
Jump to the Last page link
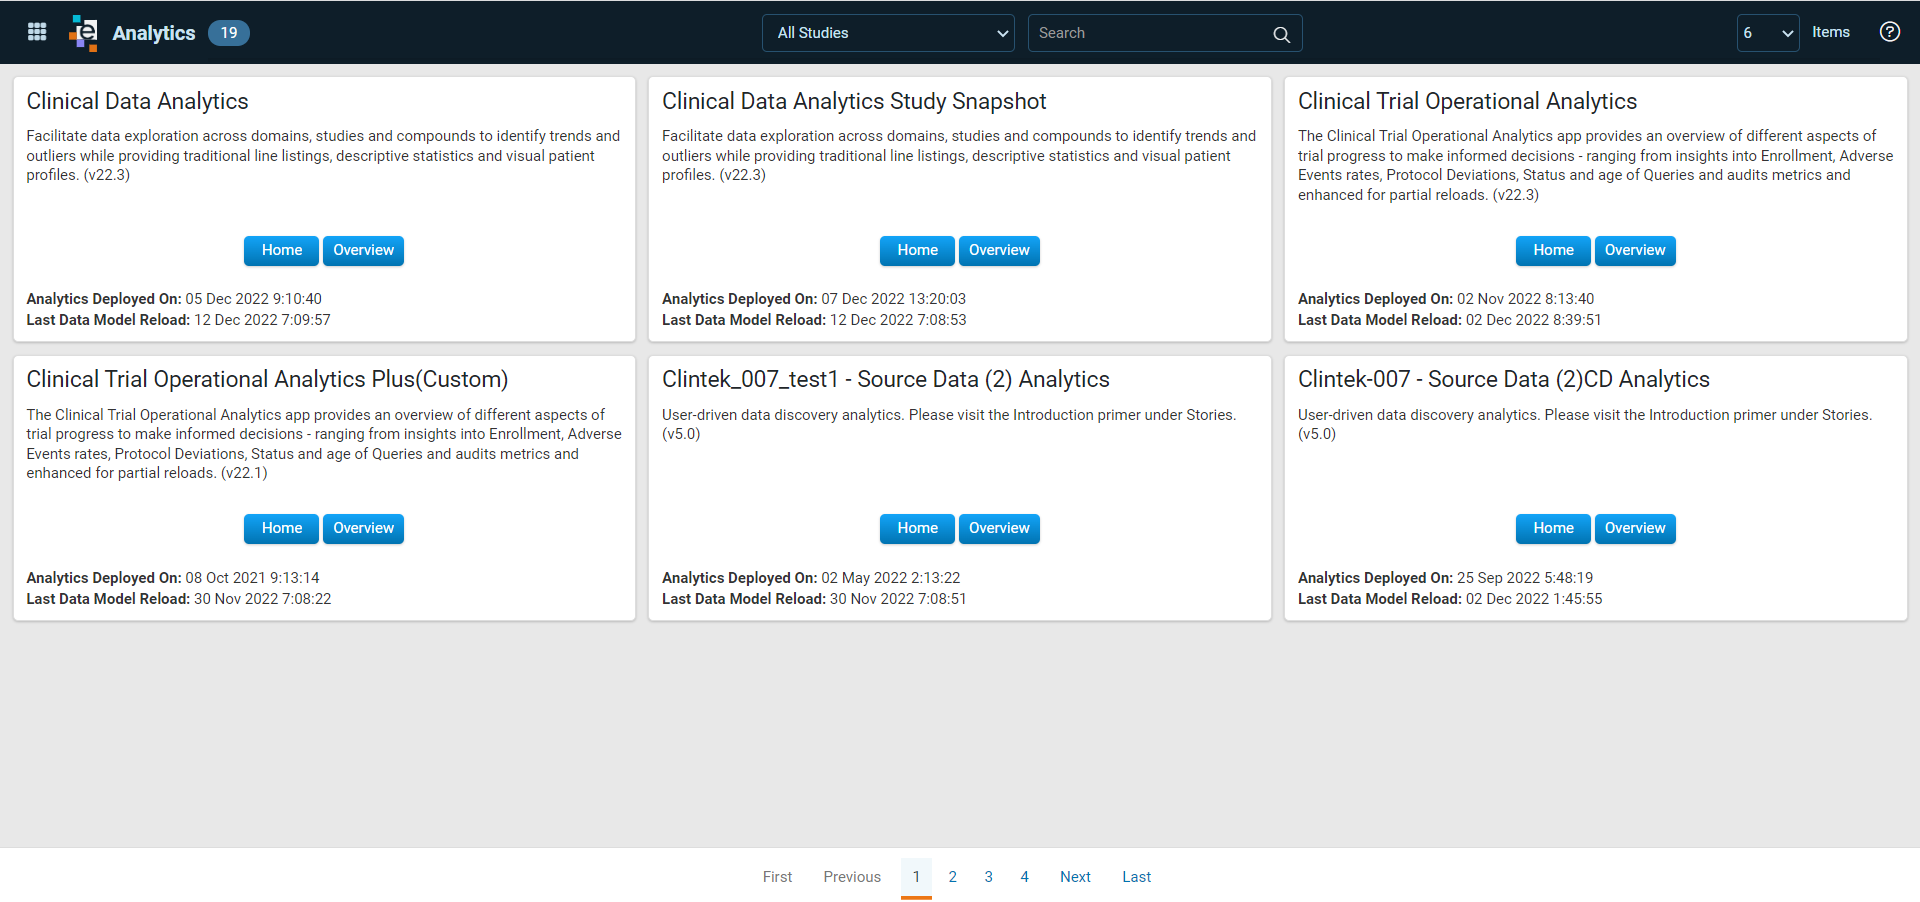click(1136, 877)
